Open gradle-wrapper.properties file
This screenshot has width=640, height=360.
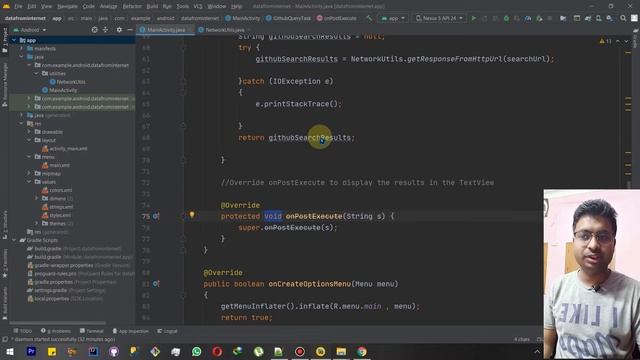pos(63,265)
